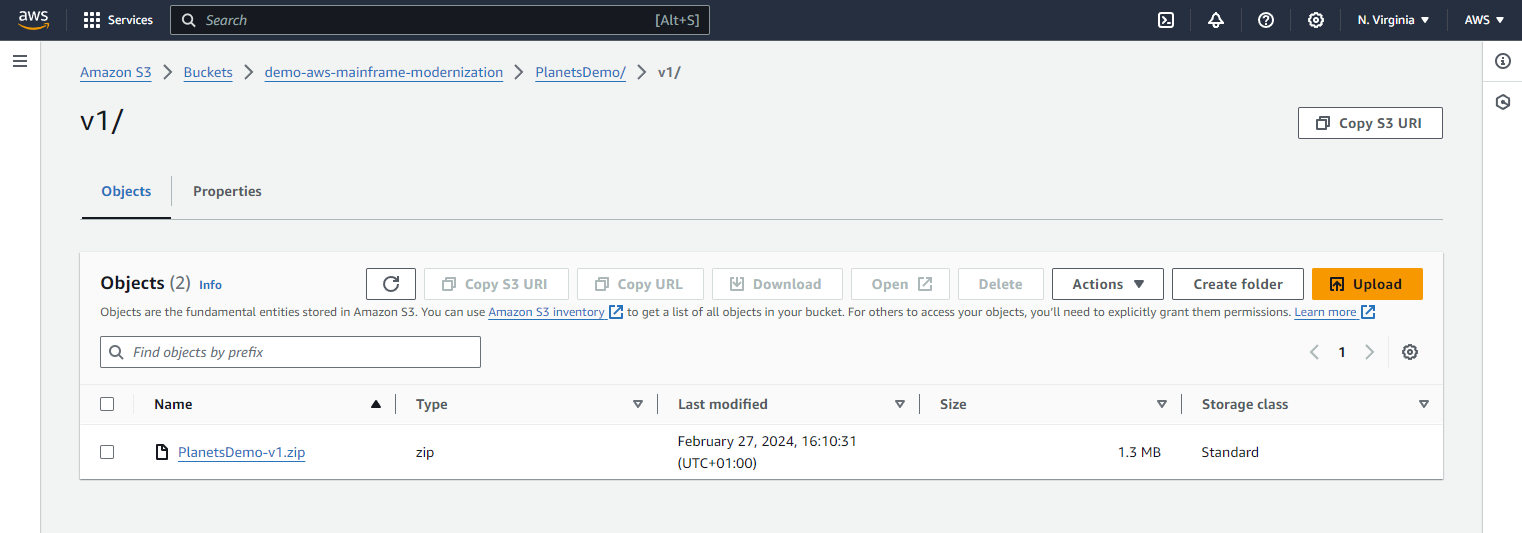Screen dimensions: 1522x533
Task: Click the Download button
Action: [x=777, y=284]
